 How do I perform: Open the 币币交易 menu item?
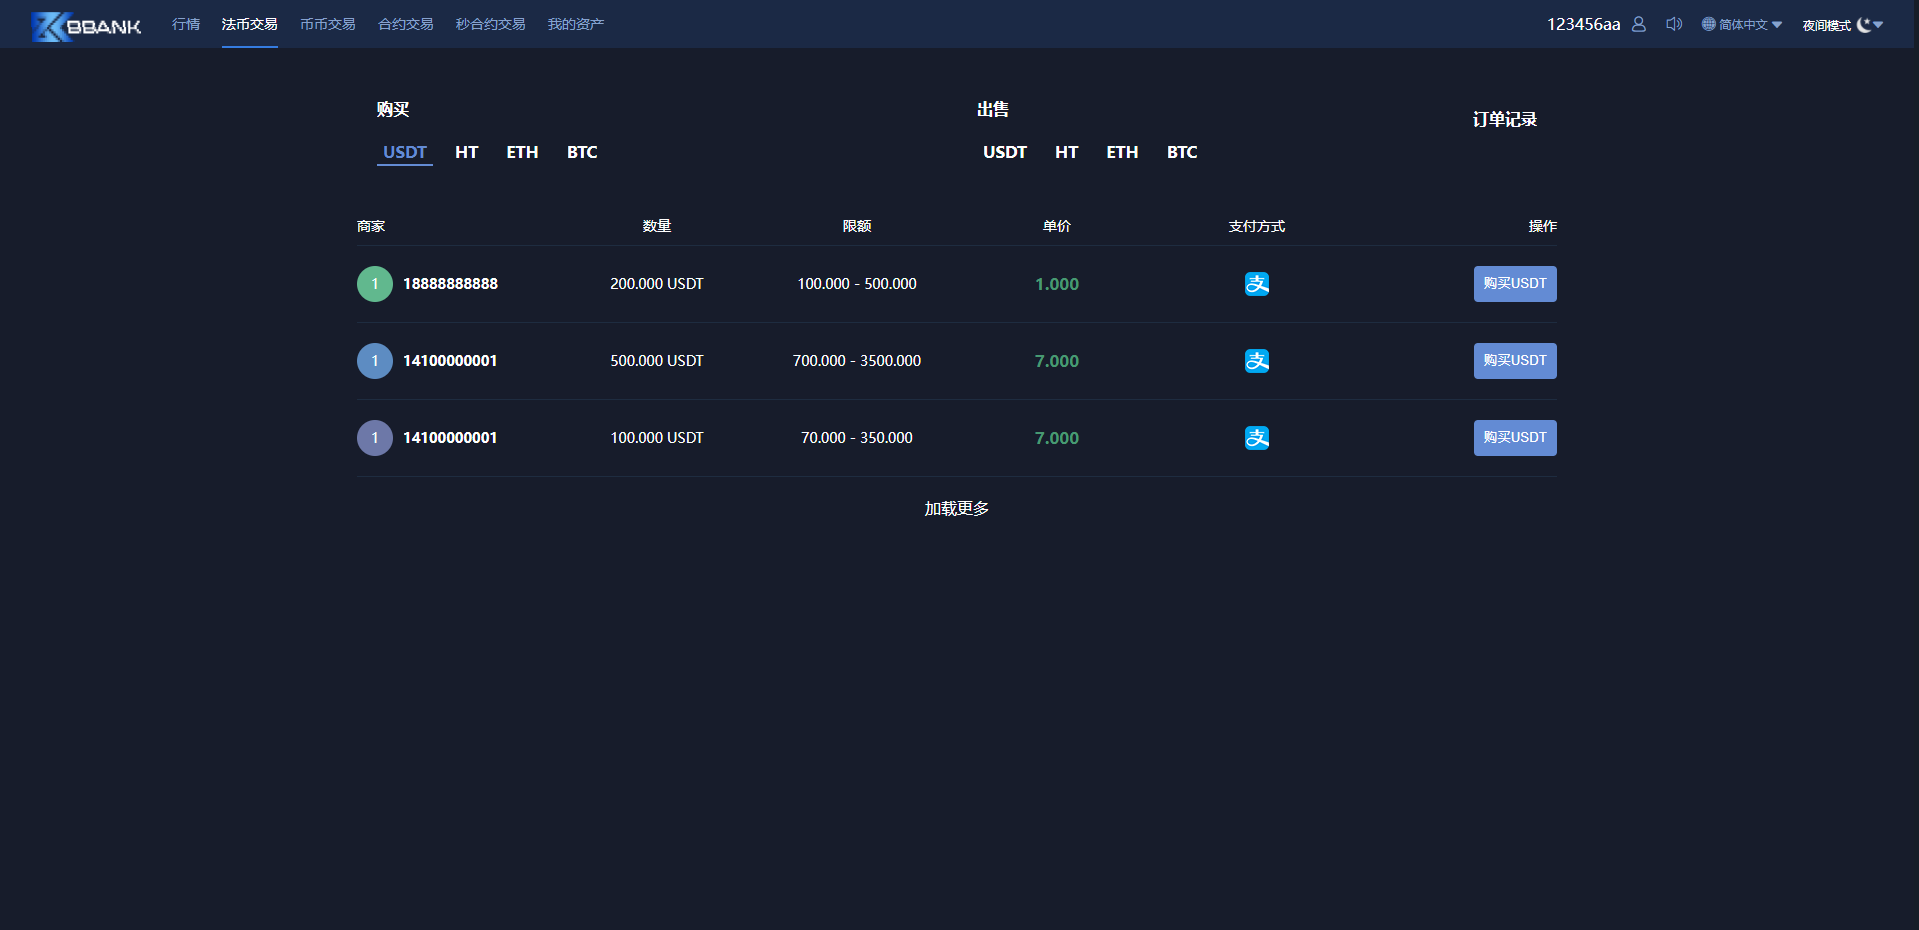point(328,24)
